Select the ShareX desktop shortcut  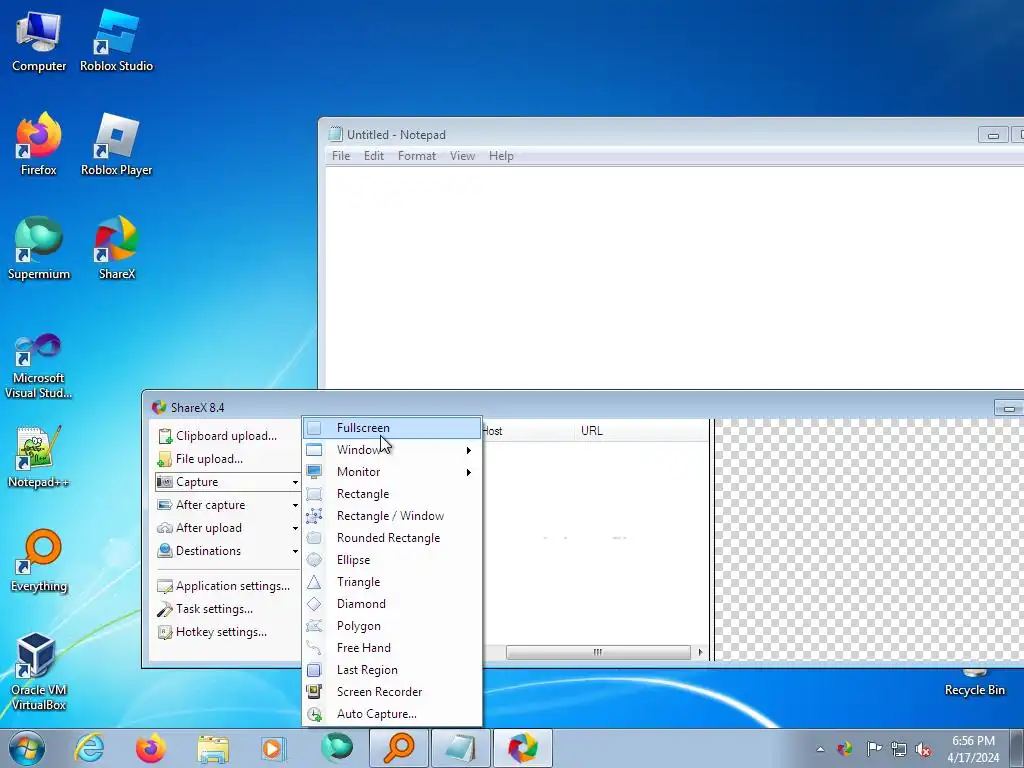116,249
